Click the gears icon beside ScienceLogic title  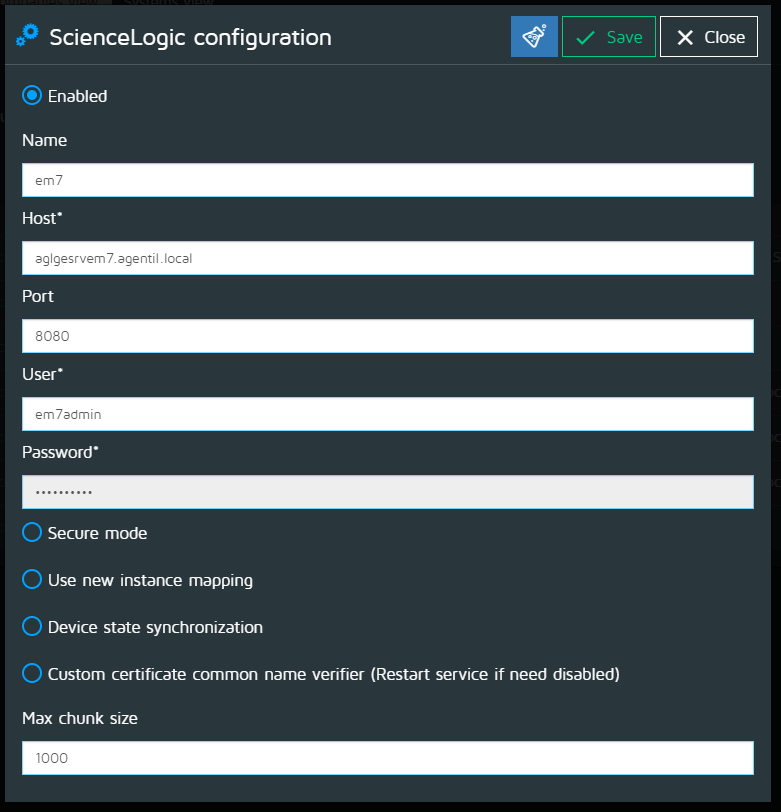29,37
